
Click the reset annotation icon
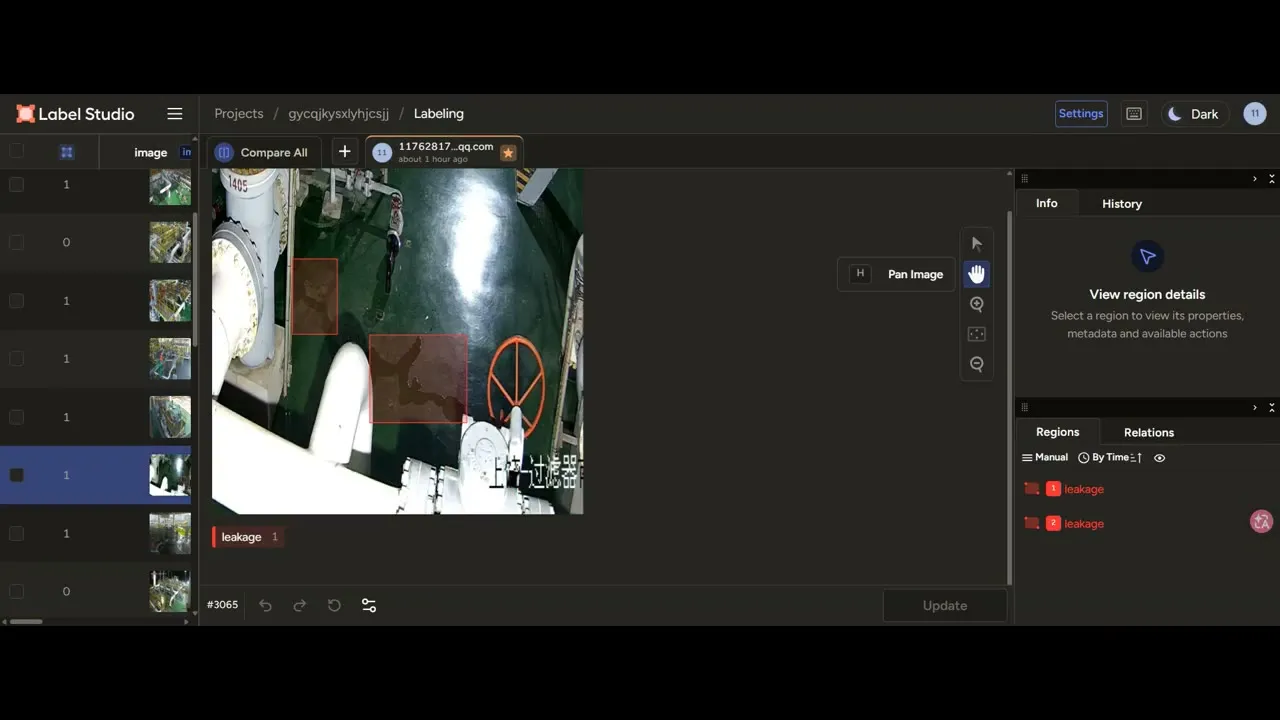334,605
